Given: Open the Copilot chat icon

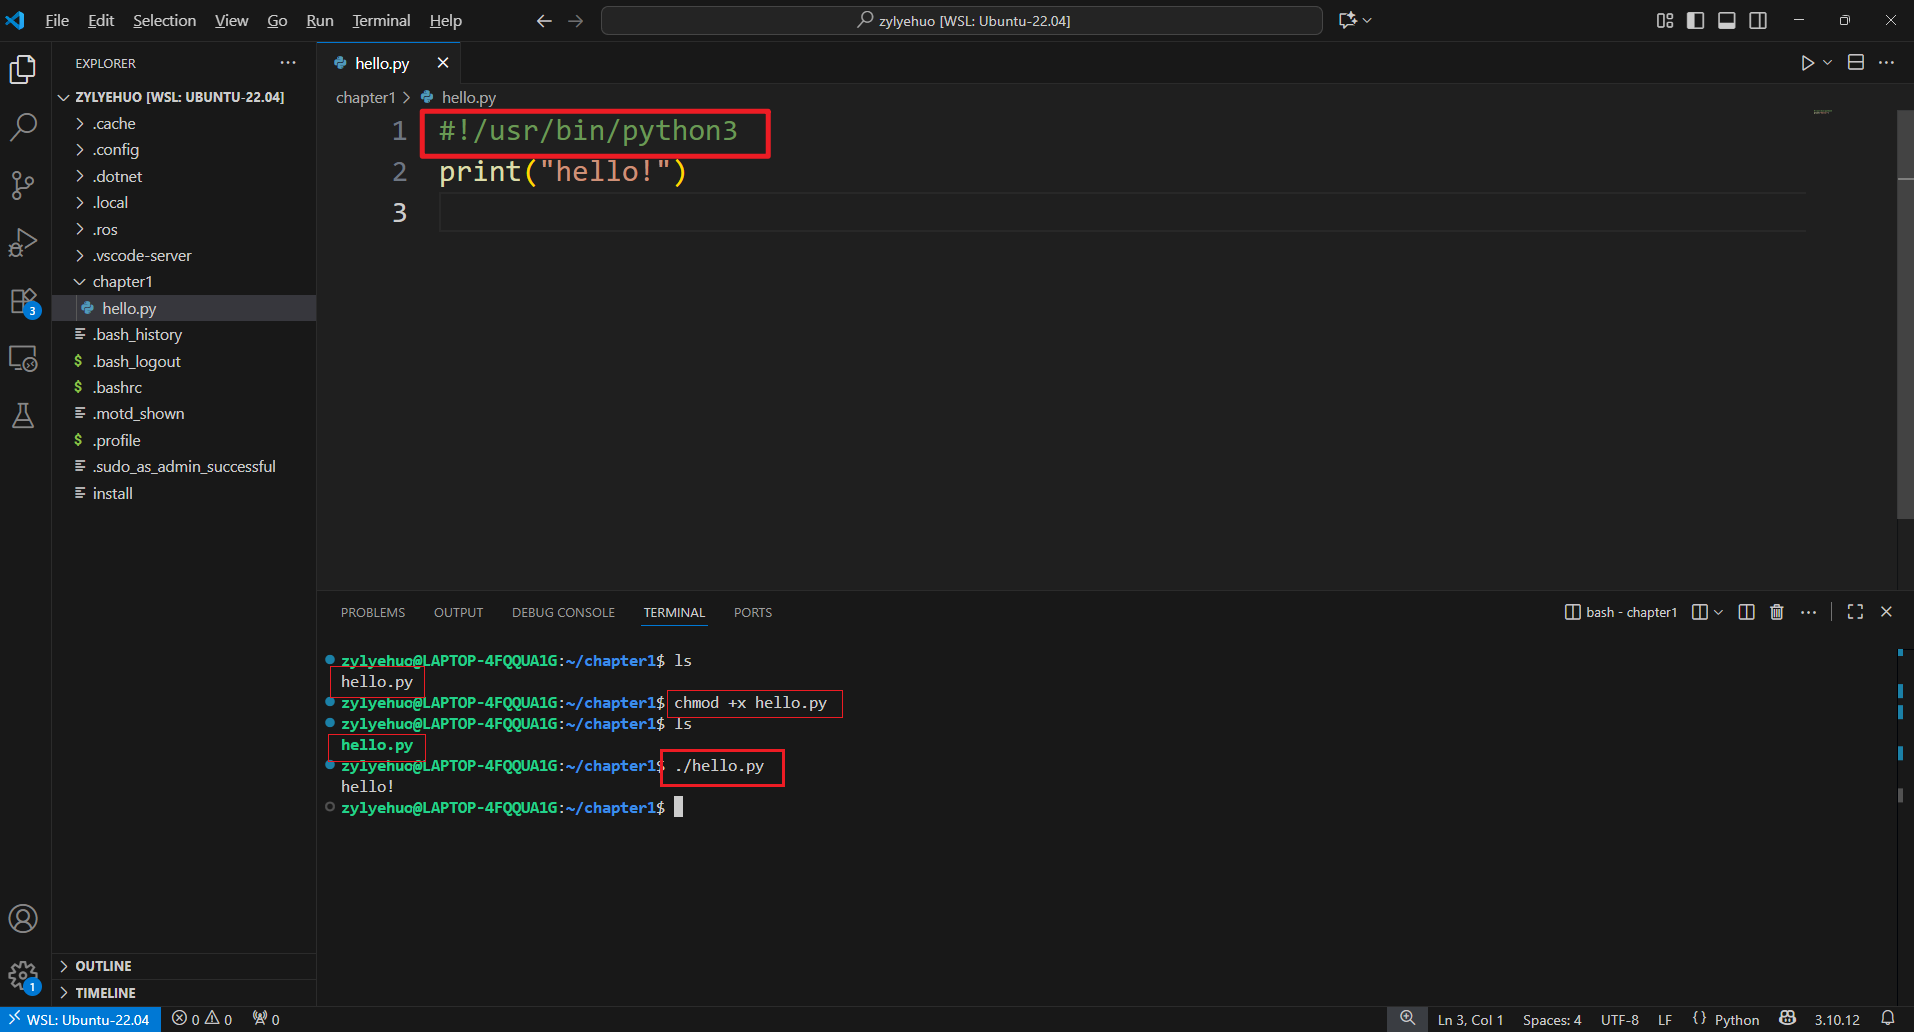Looking at the screenshot, I should [x=1348, y=21].
